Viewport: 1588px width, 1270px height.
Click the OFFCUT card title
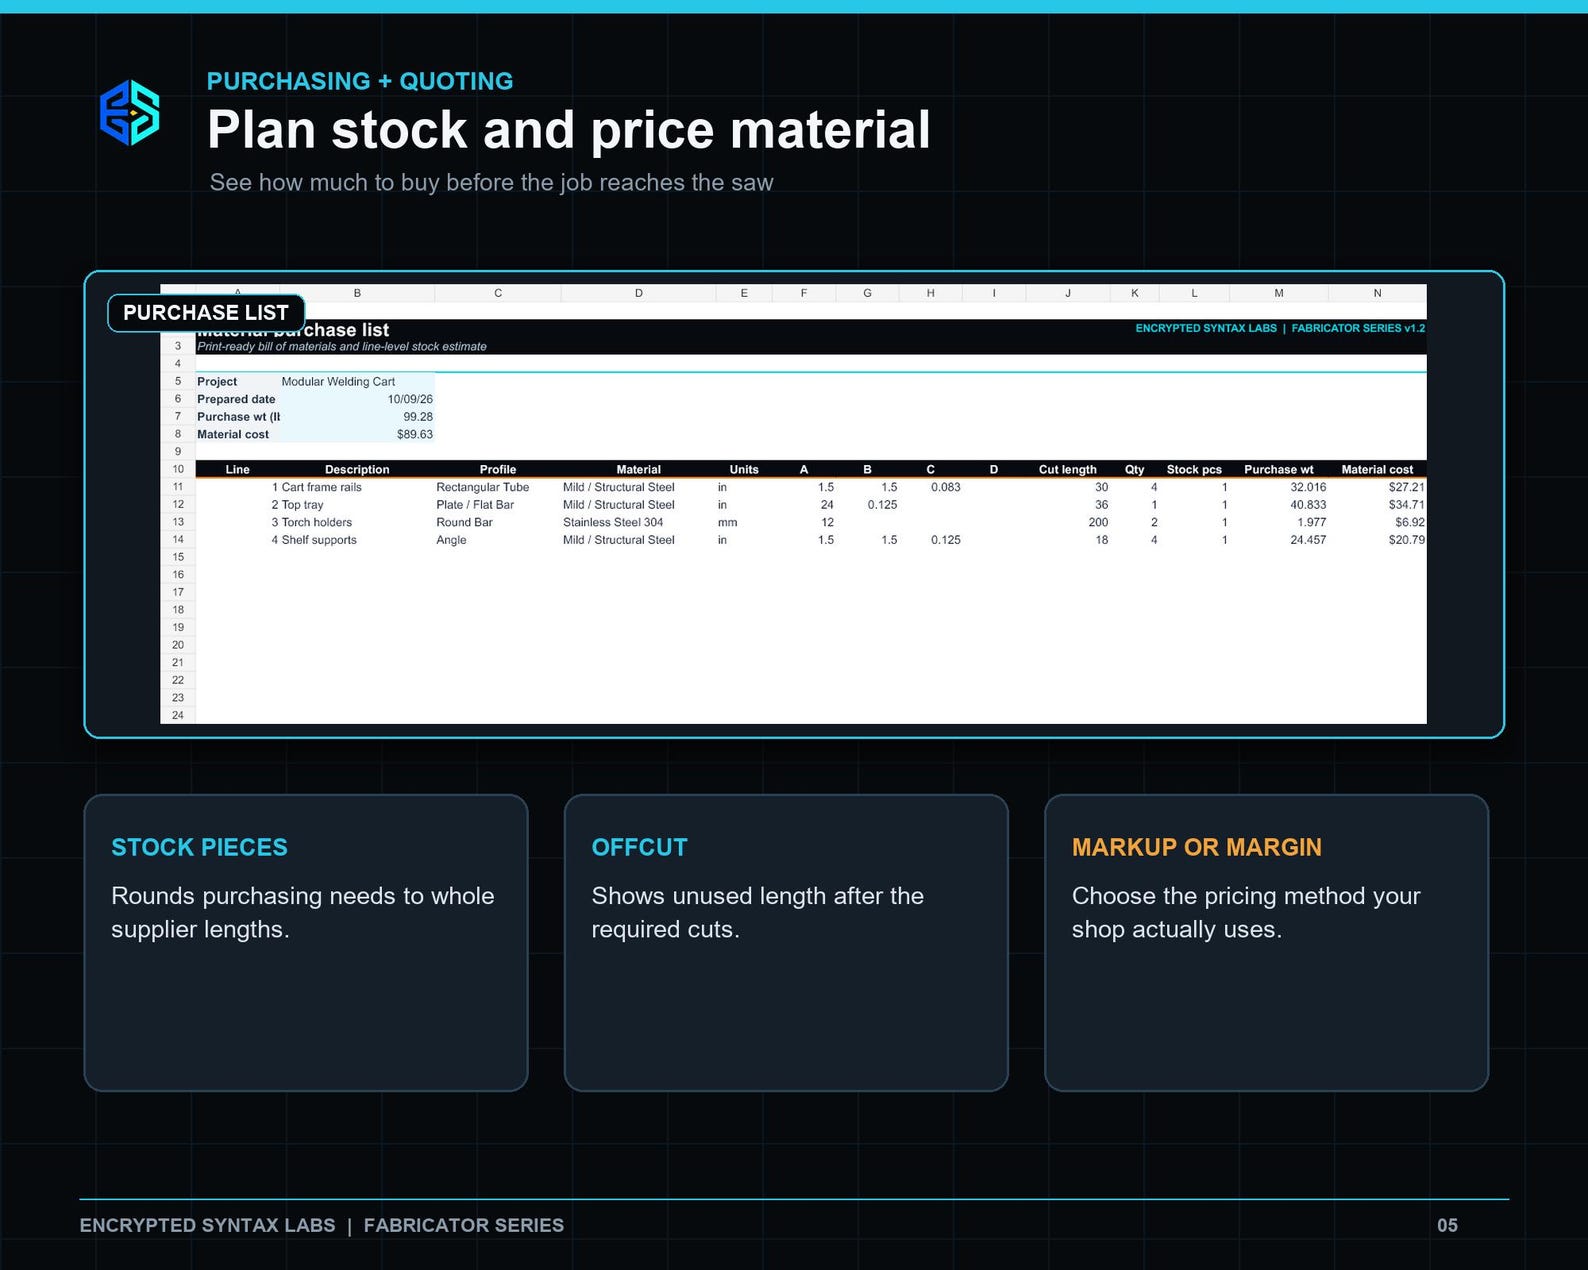(x=639, y=847)
